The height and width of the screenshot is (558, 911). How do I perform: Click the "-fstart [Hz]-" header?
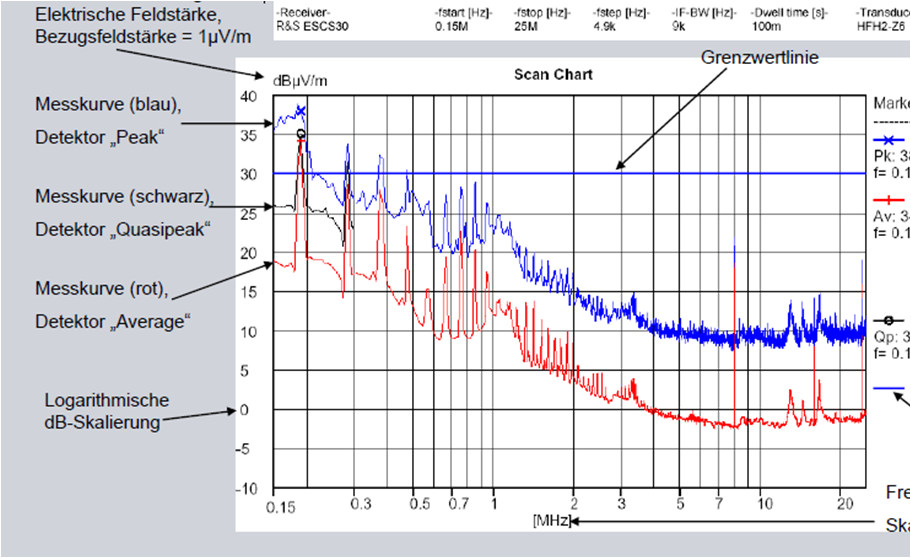pyautogui.click(x=464, y=13)
